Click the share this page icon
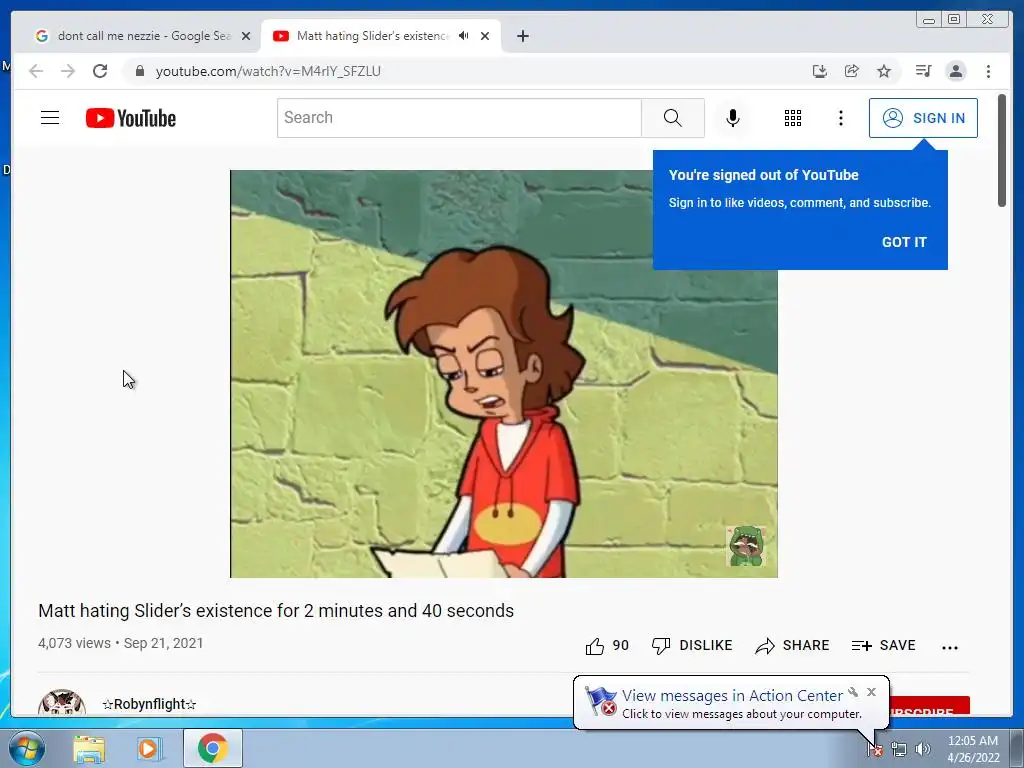Viewport: 1024px width, 768px height. point(852,71)
